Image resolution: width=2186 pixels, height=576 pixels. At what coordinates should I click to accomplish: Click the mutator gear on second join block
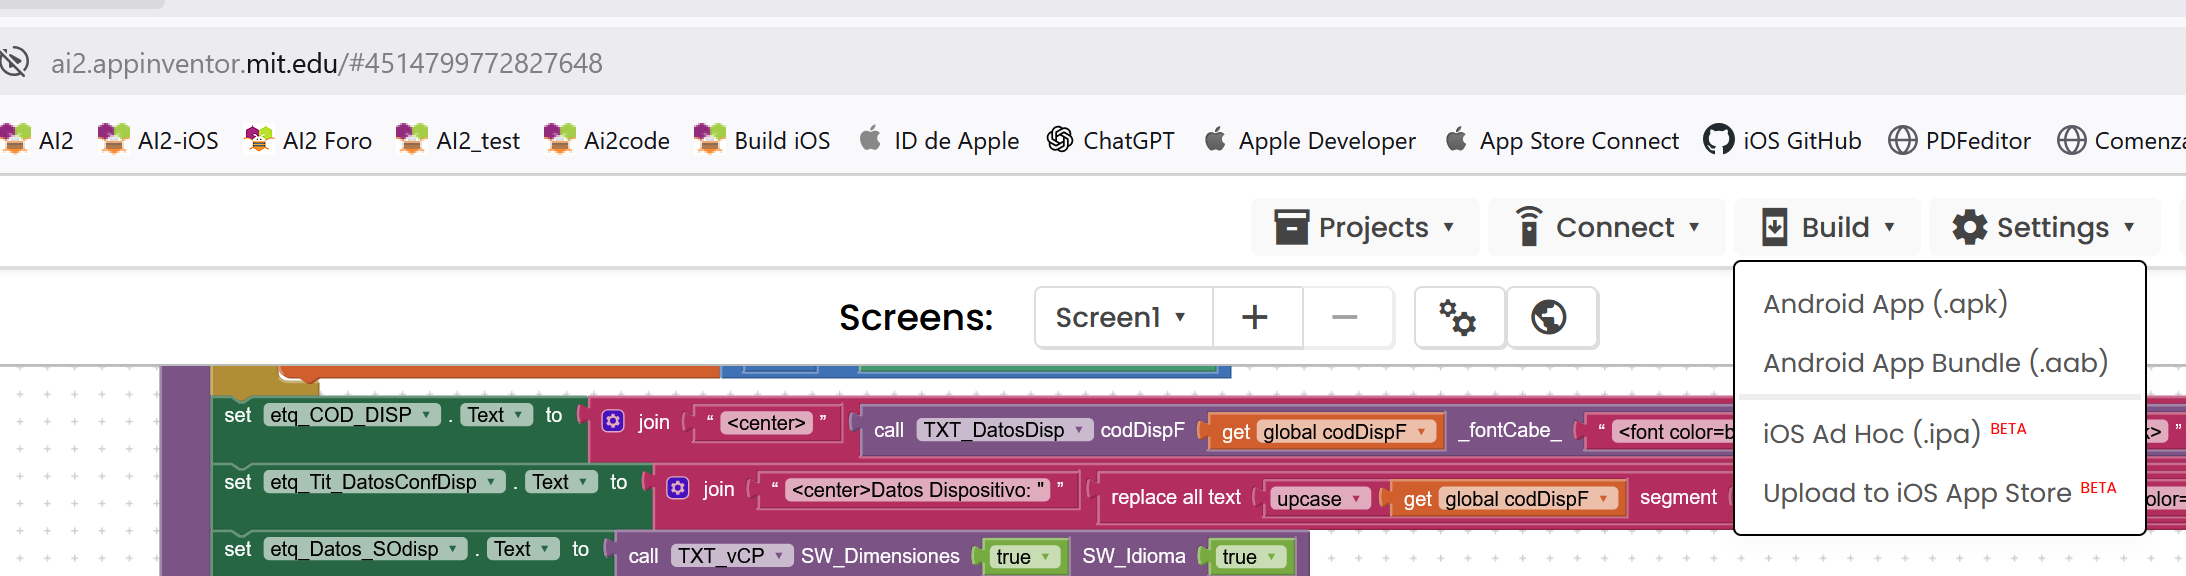tap(678, 489)
